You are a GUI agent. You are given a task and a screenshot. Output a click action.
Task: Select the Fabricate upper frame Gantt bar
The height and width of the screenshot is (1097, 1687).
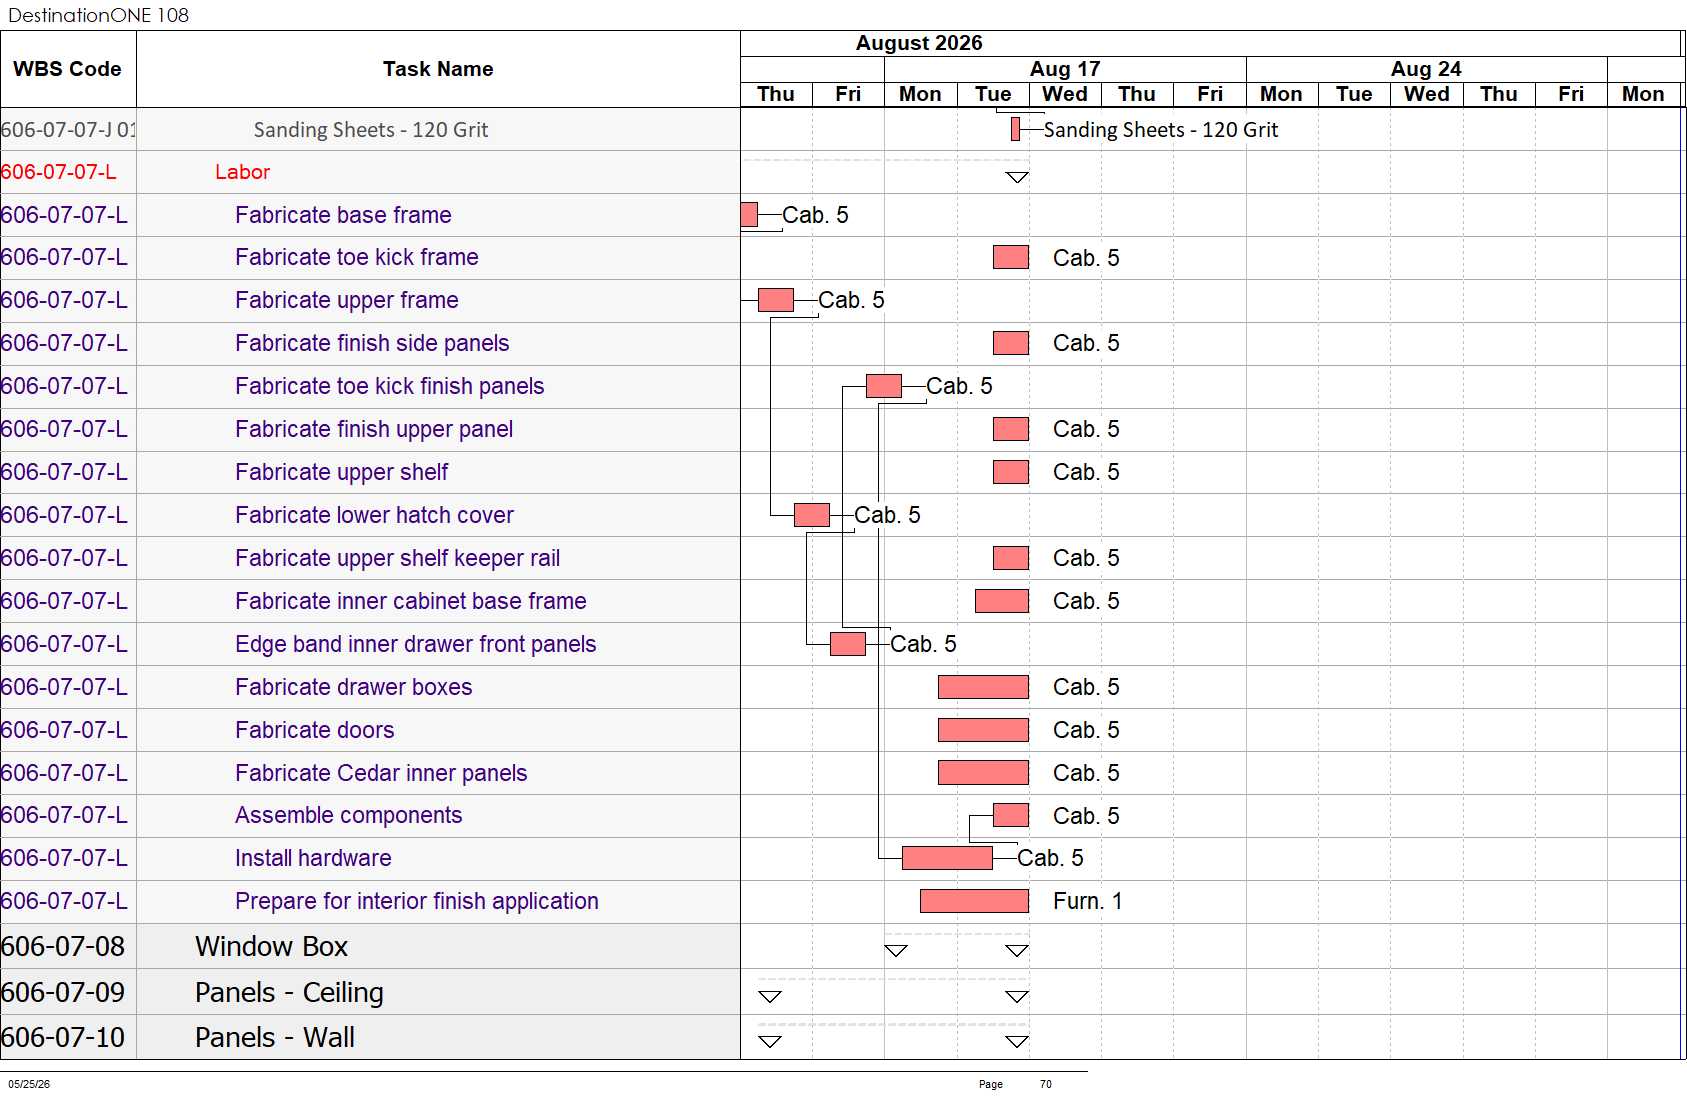tap(776, 300)
